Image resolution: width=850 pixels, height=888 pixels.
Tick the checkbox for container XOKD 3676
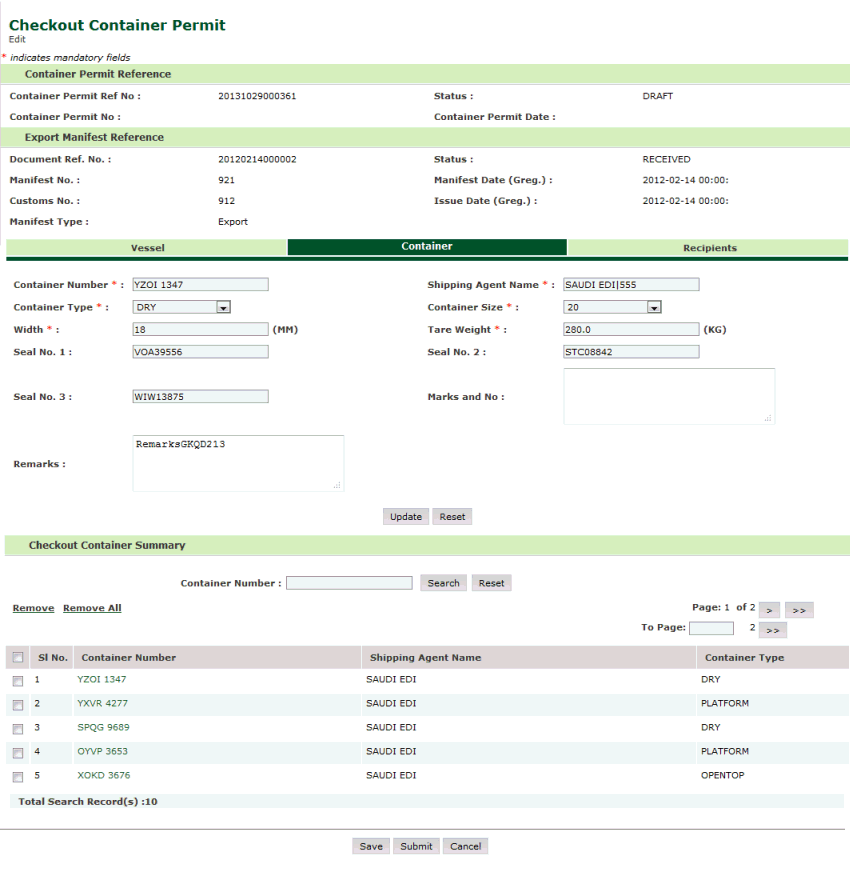[18, 777]
